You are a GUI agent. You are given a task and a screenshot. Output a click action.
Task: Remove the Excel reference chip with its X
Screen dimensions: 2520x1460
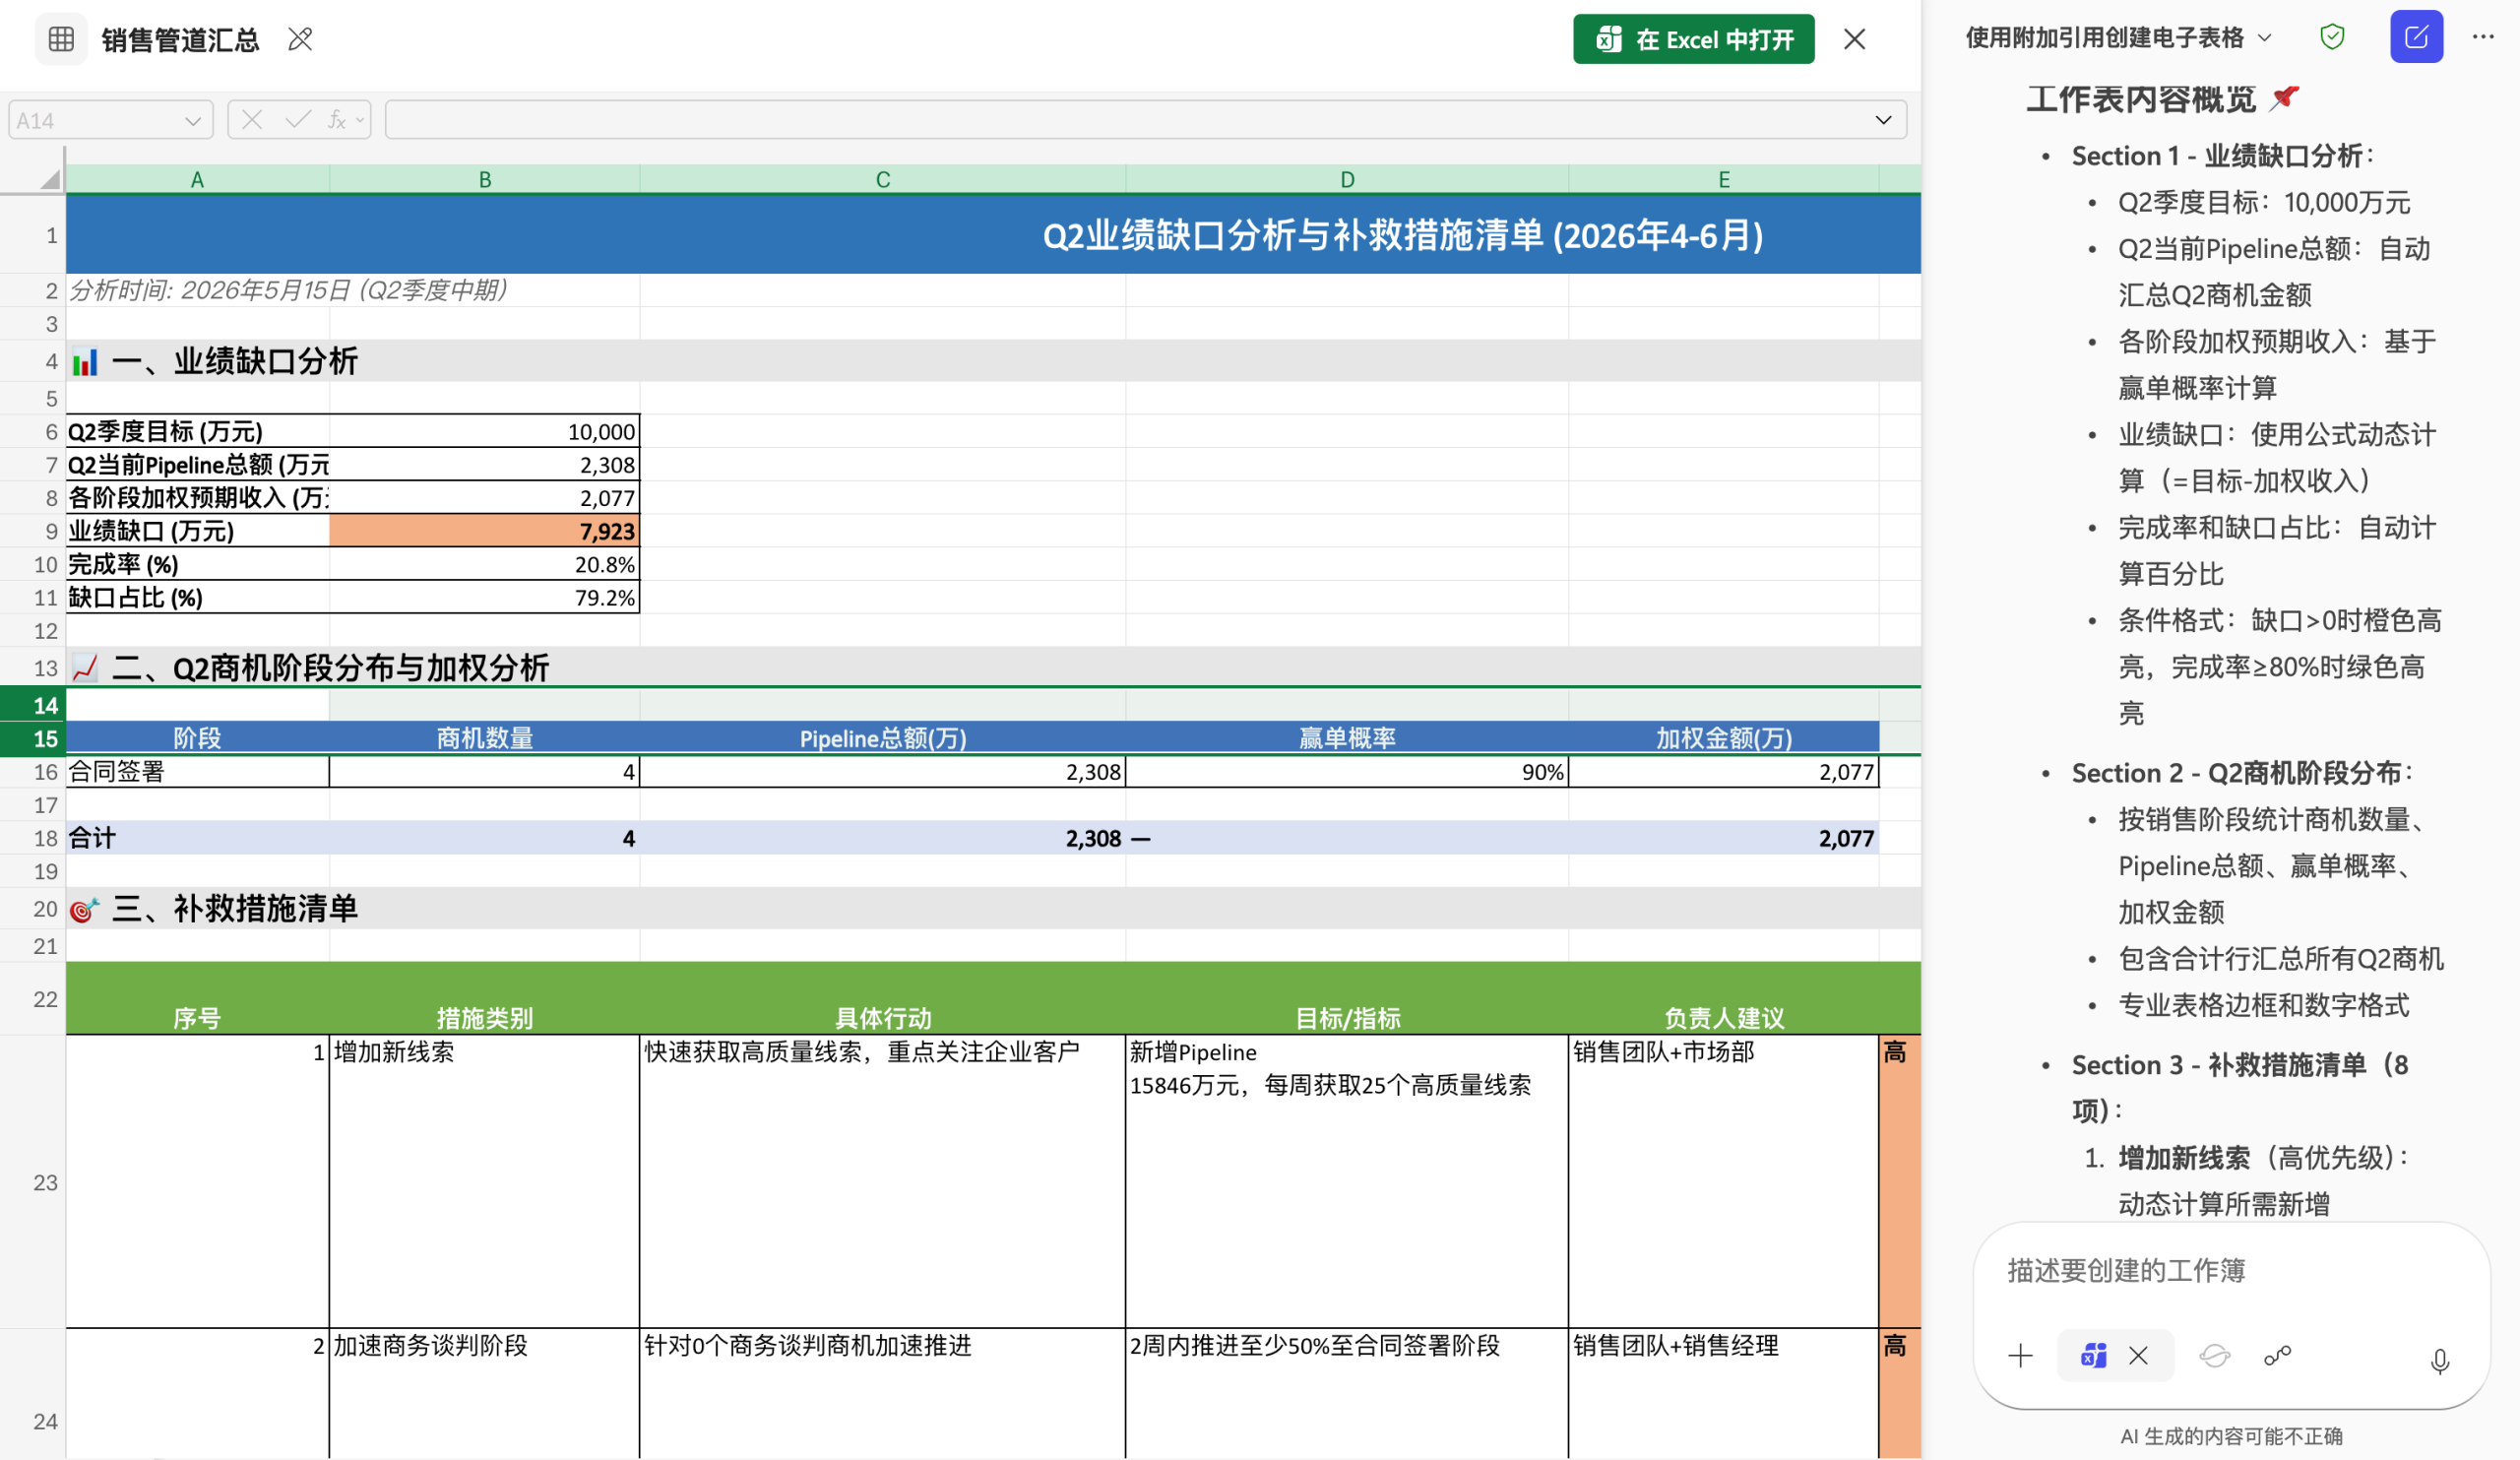(2138, 1356)
